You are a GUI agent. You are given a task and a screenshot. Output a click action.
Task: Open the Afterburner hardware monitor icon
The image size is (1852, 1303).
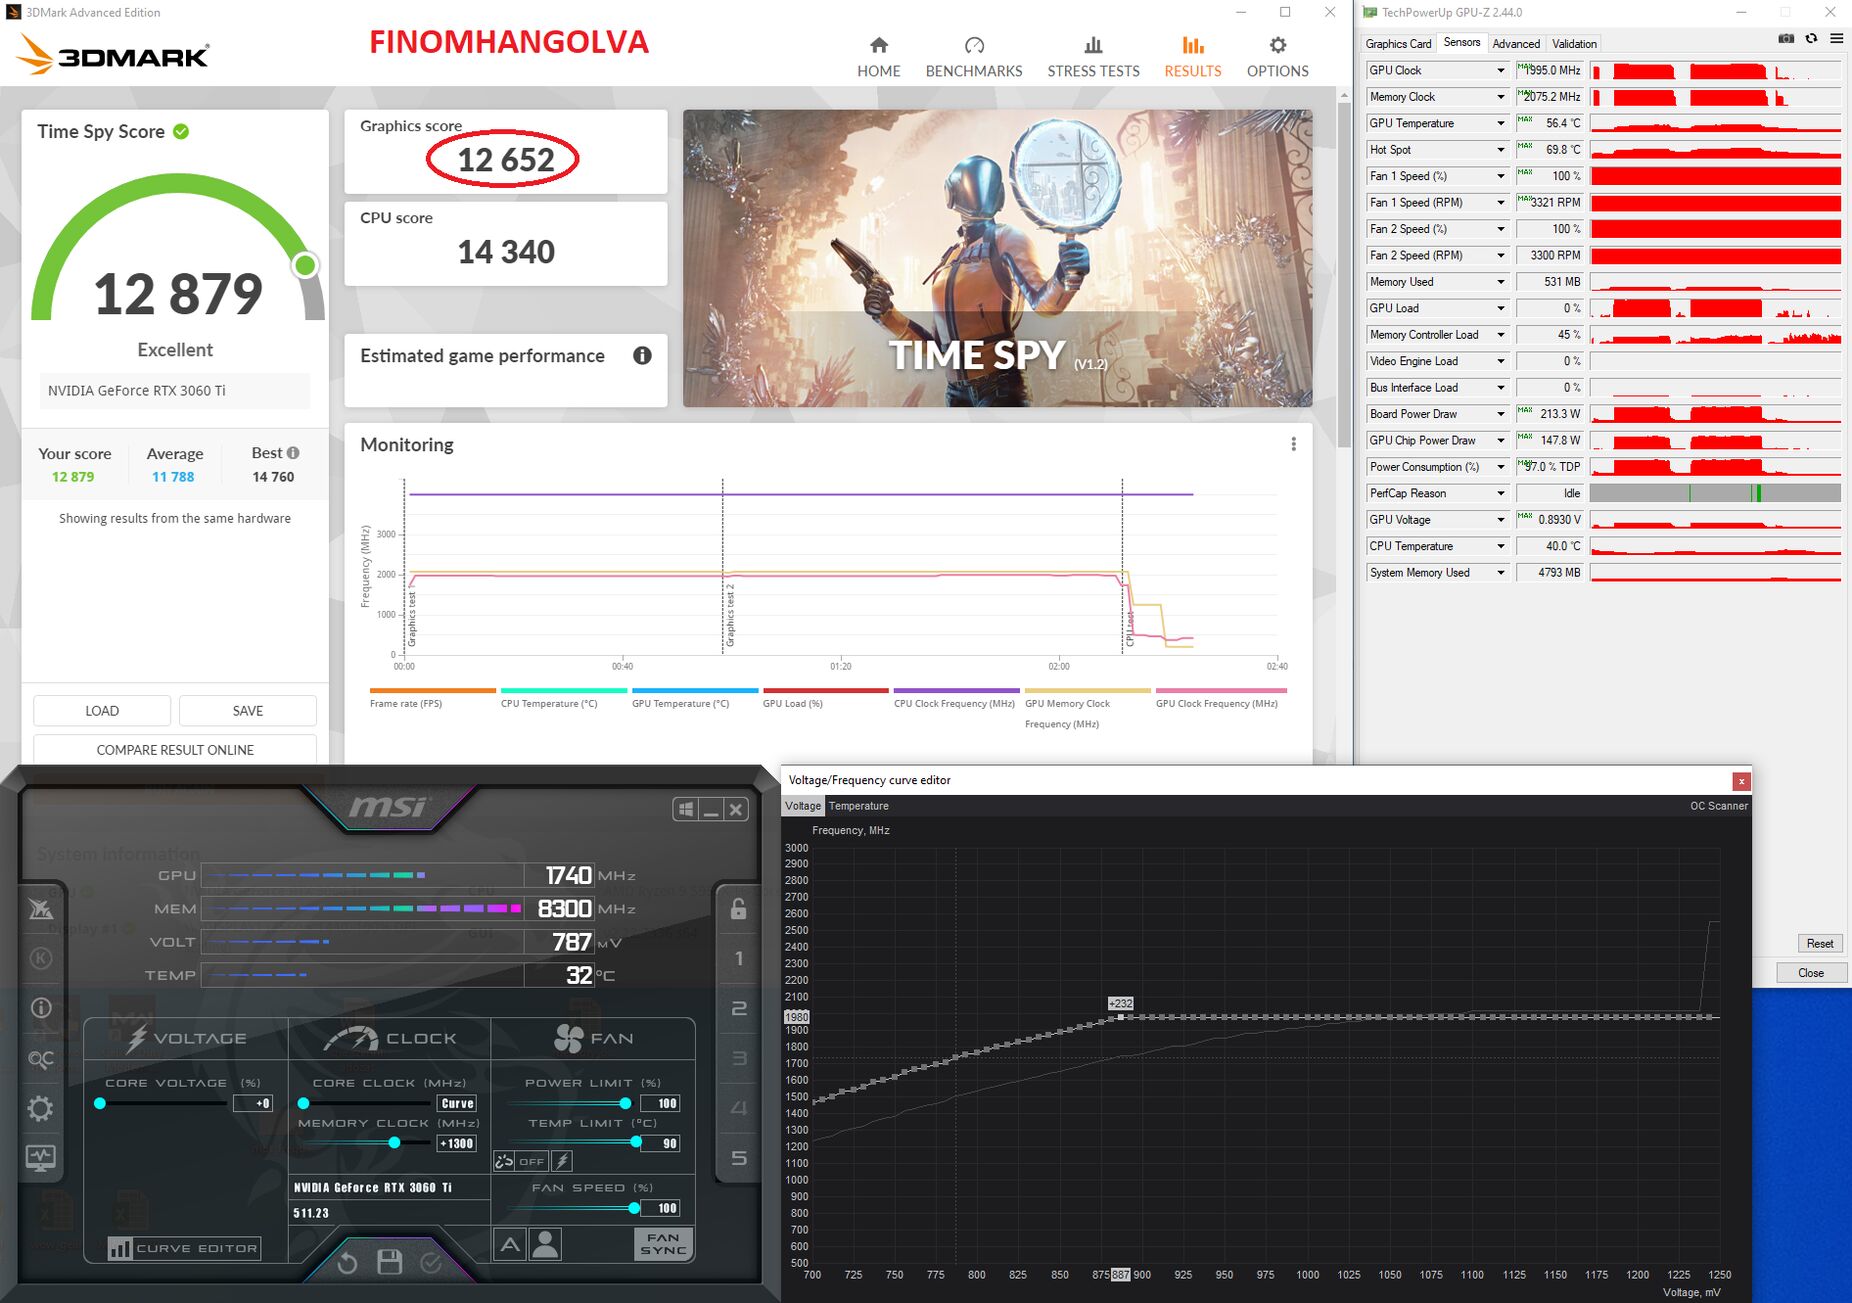pyautogui.click(x=41, y=1158)
